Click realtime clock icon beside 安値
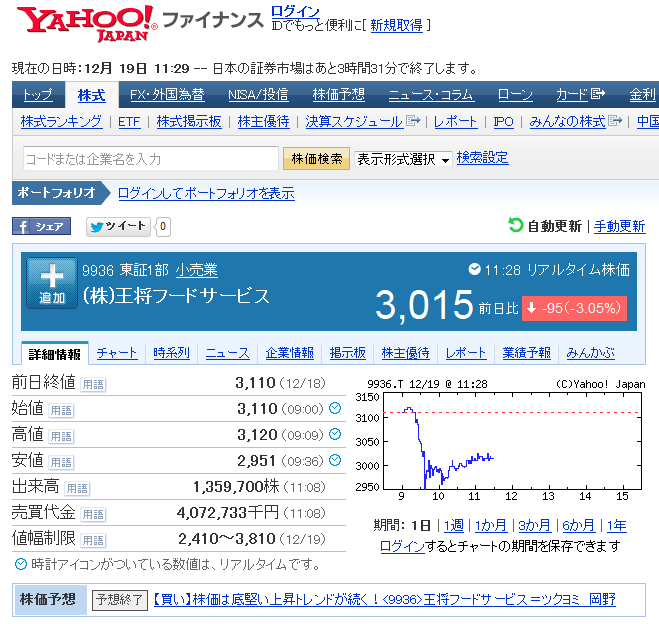Viewport: 659px width, 624px height. tap(335, 460)
